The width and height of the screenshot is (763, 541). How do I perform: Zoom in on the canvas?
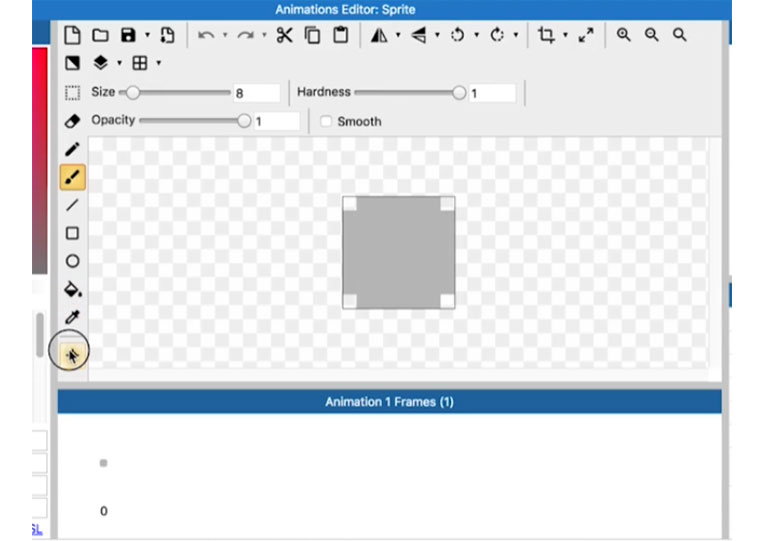[x=623, y=35]
